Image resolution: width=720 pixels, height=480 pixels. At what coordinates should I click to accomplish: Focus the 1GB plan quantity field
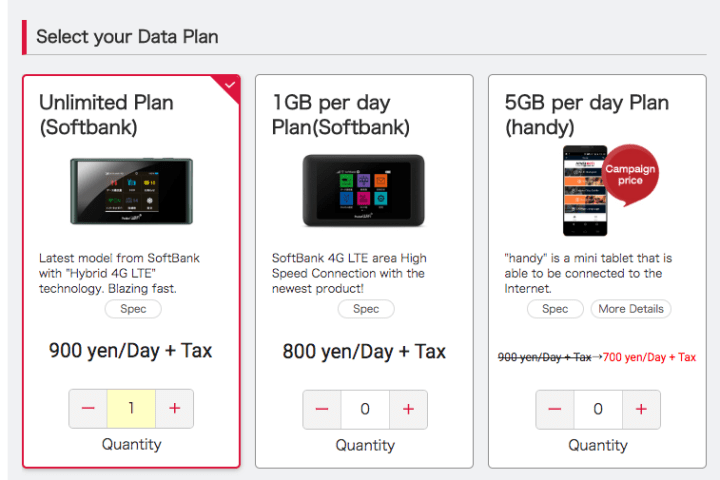pos(364,409)
